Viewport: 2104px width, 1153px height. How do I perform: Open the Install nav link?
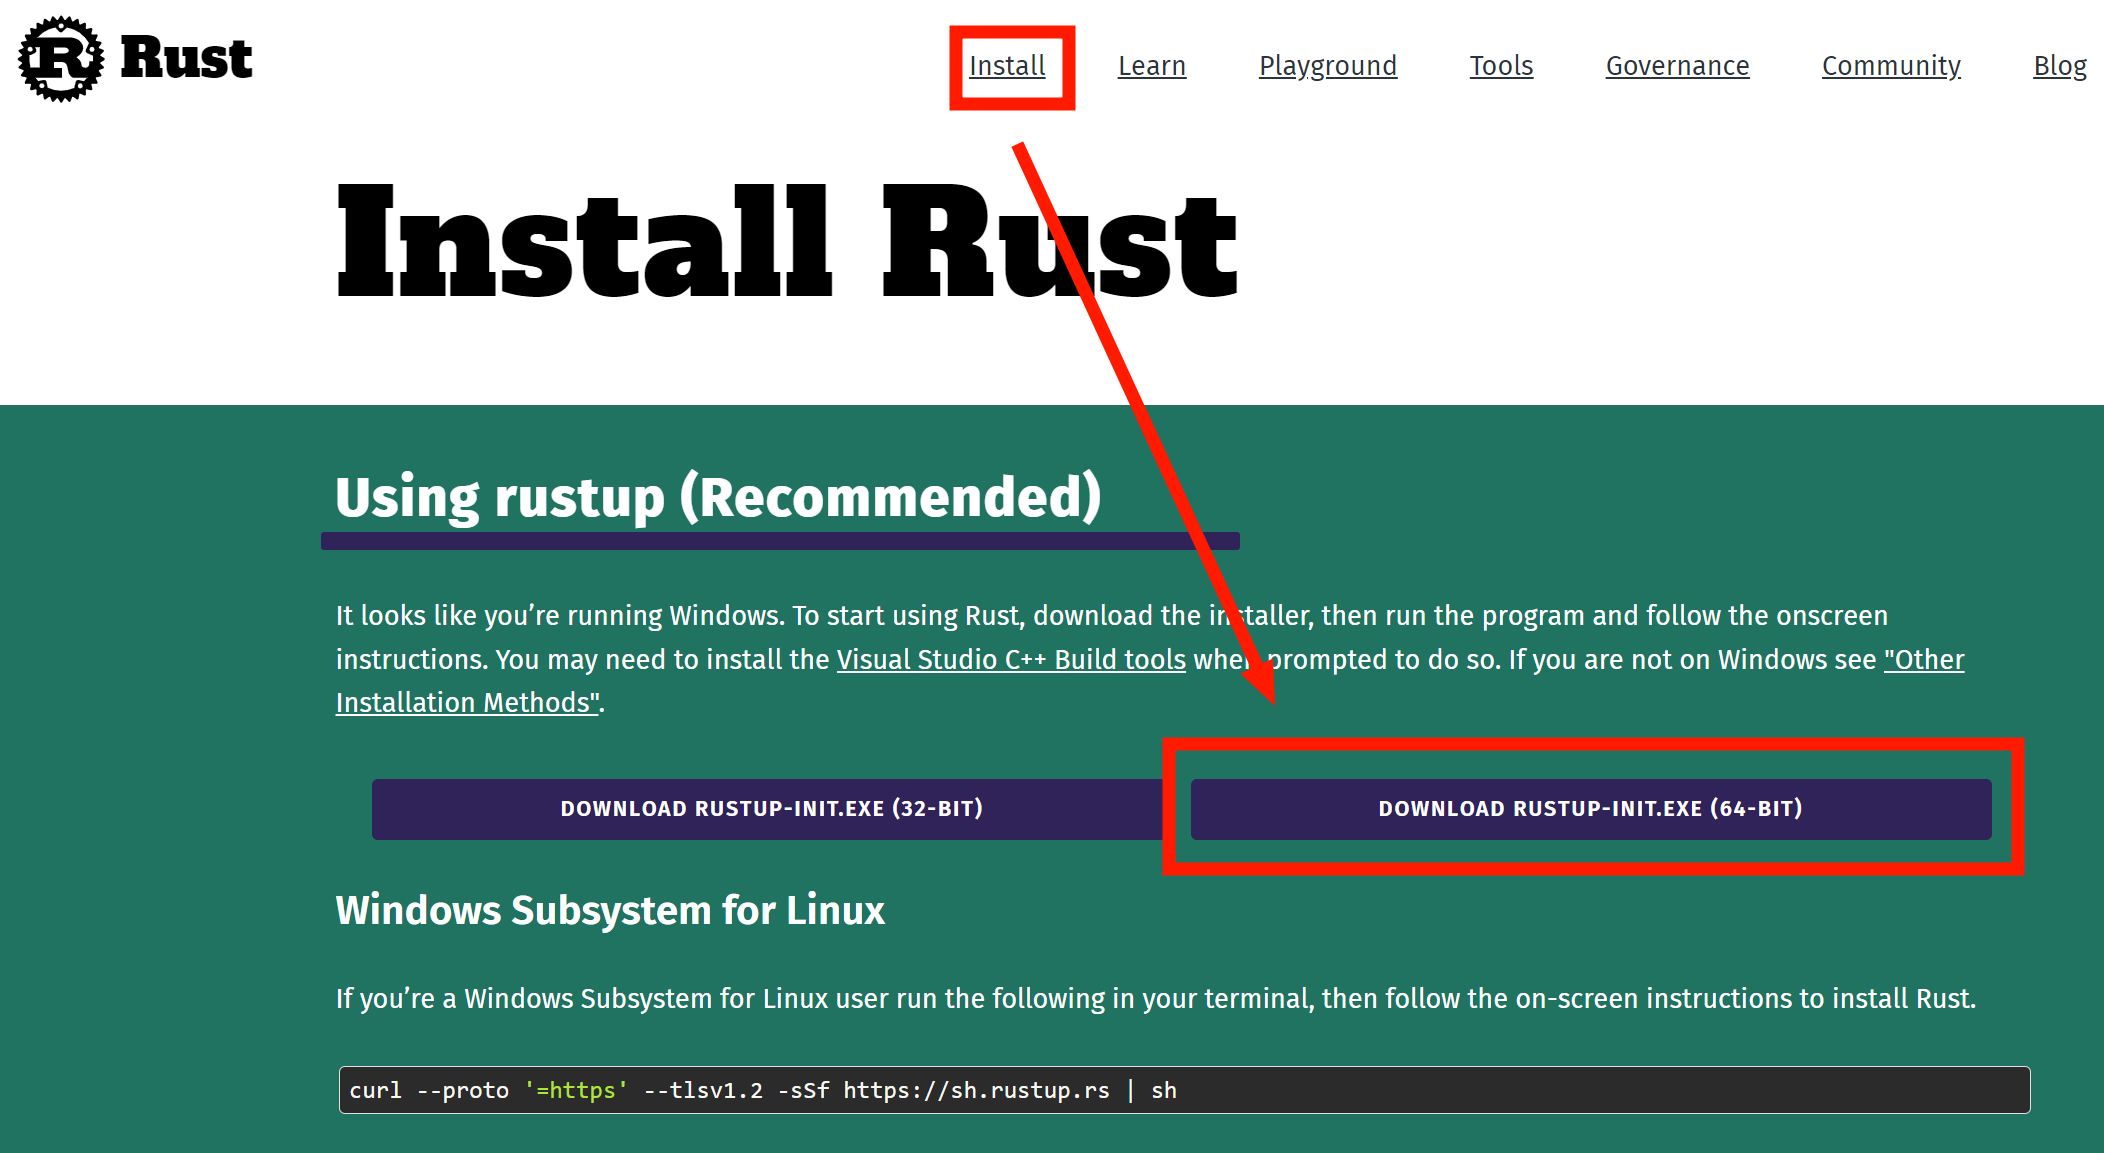coord(1007,66)
